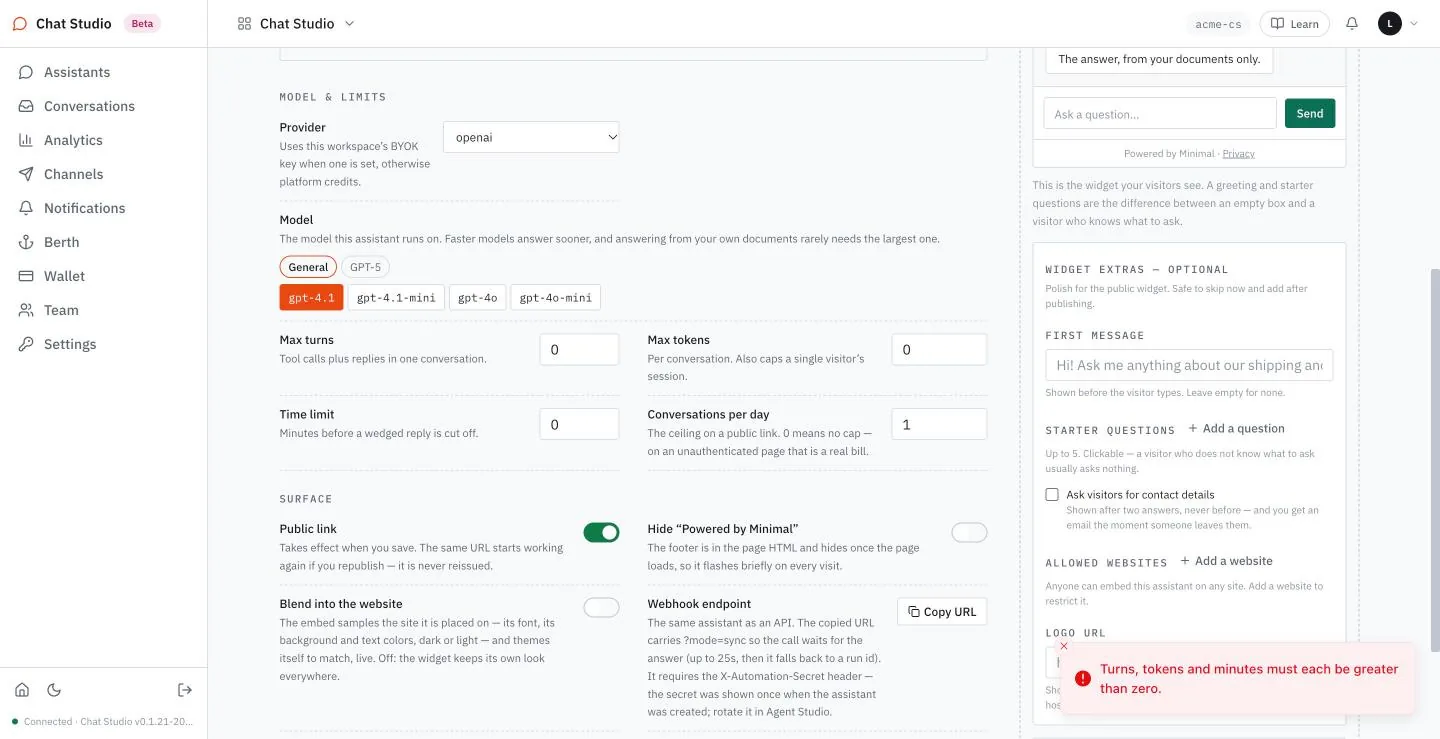
Task: Select the gpt-4.1 model chip
Action: click(x=311, y=297)
